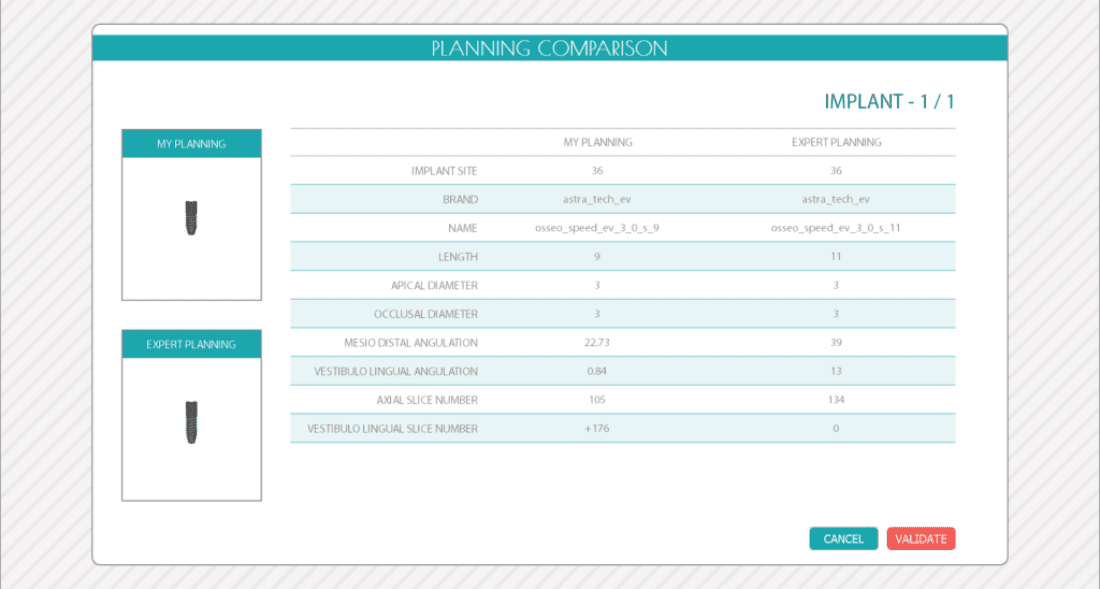Click the Brand row label
This screenshot has height=589, width=1100.
[x=460, y=200]
